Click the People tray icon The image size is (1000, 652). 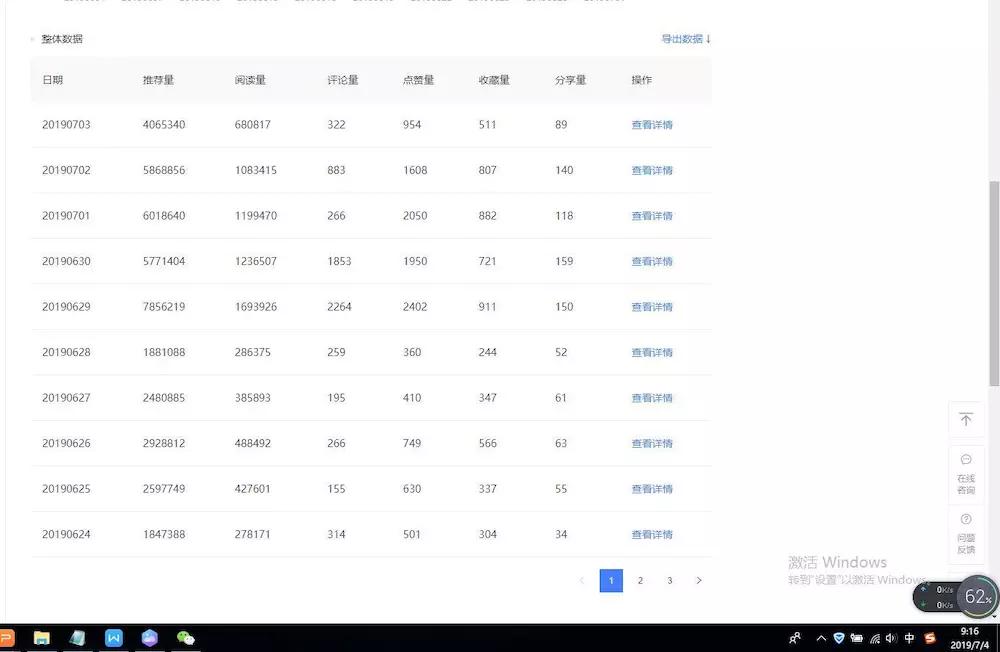(x=795, y=638)
